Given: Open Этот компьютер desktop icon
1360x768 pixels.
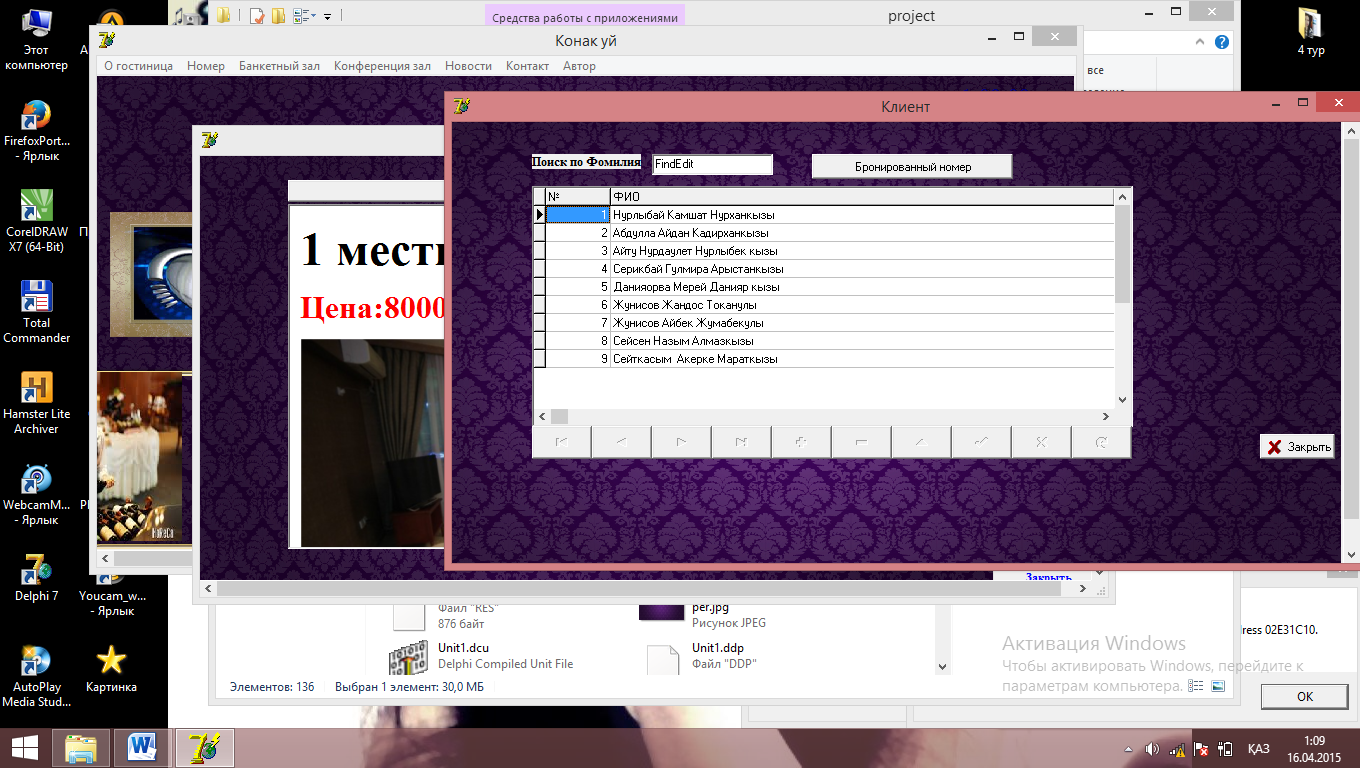Looking at the screenshot, I should coord(37,40).
